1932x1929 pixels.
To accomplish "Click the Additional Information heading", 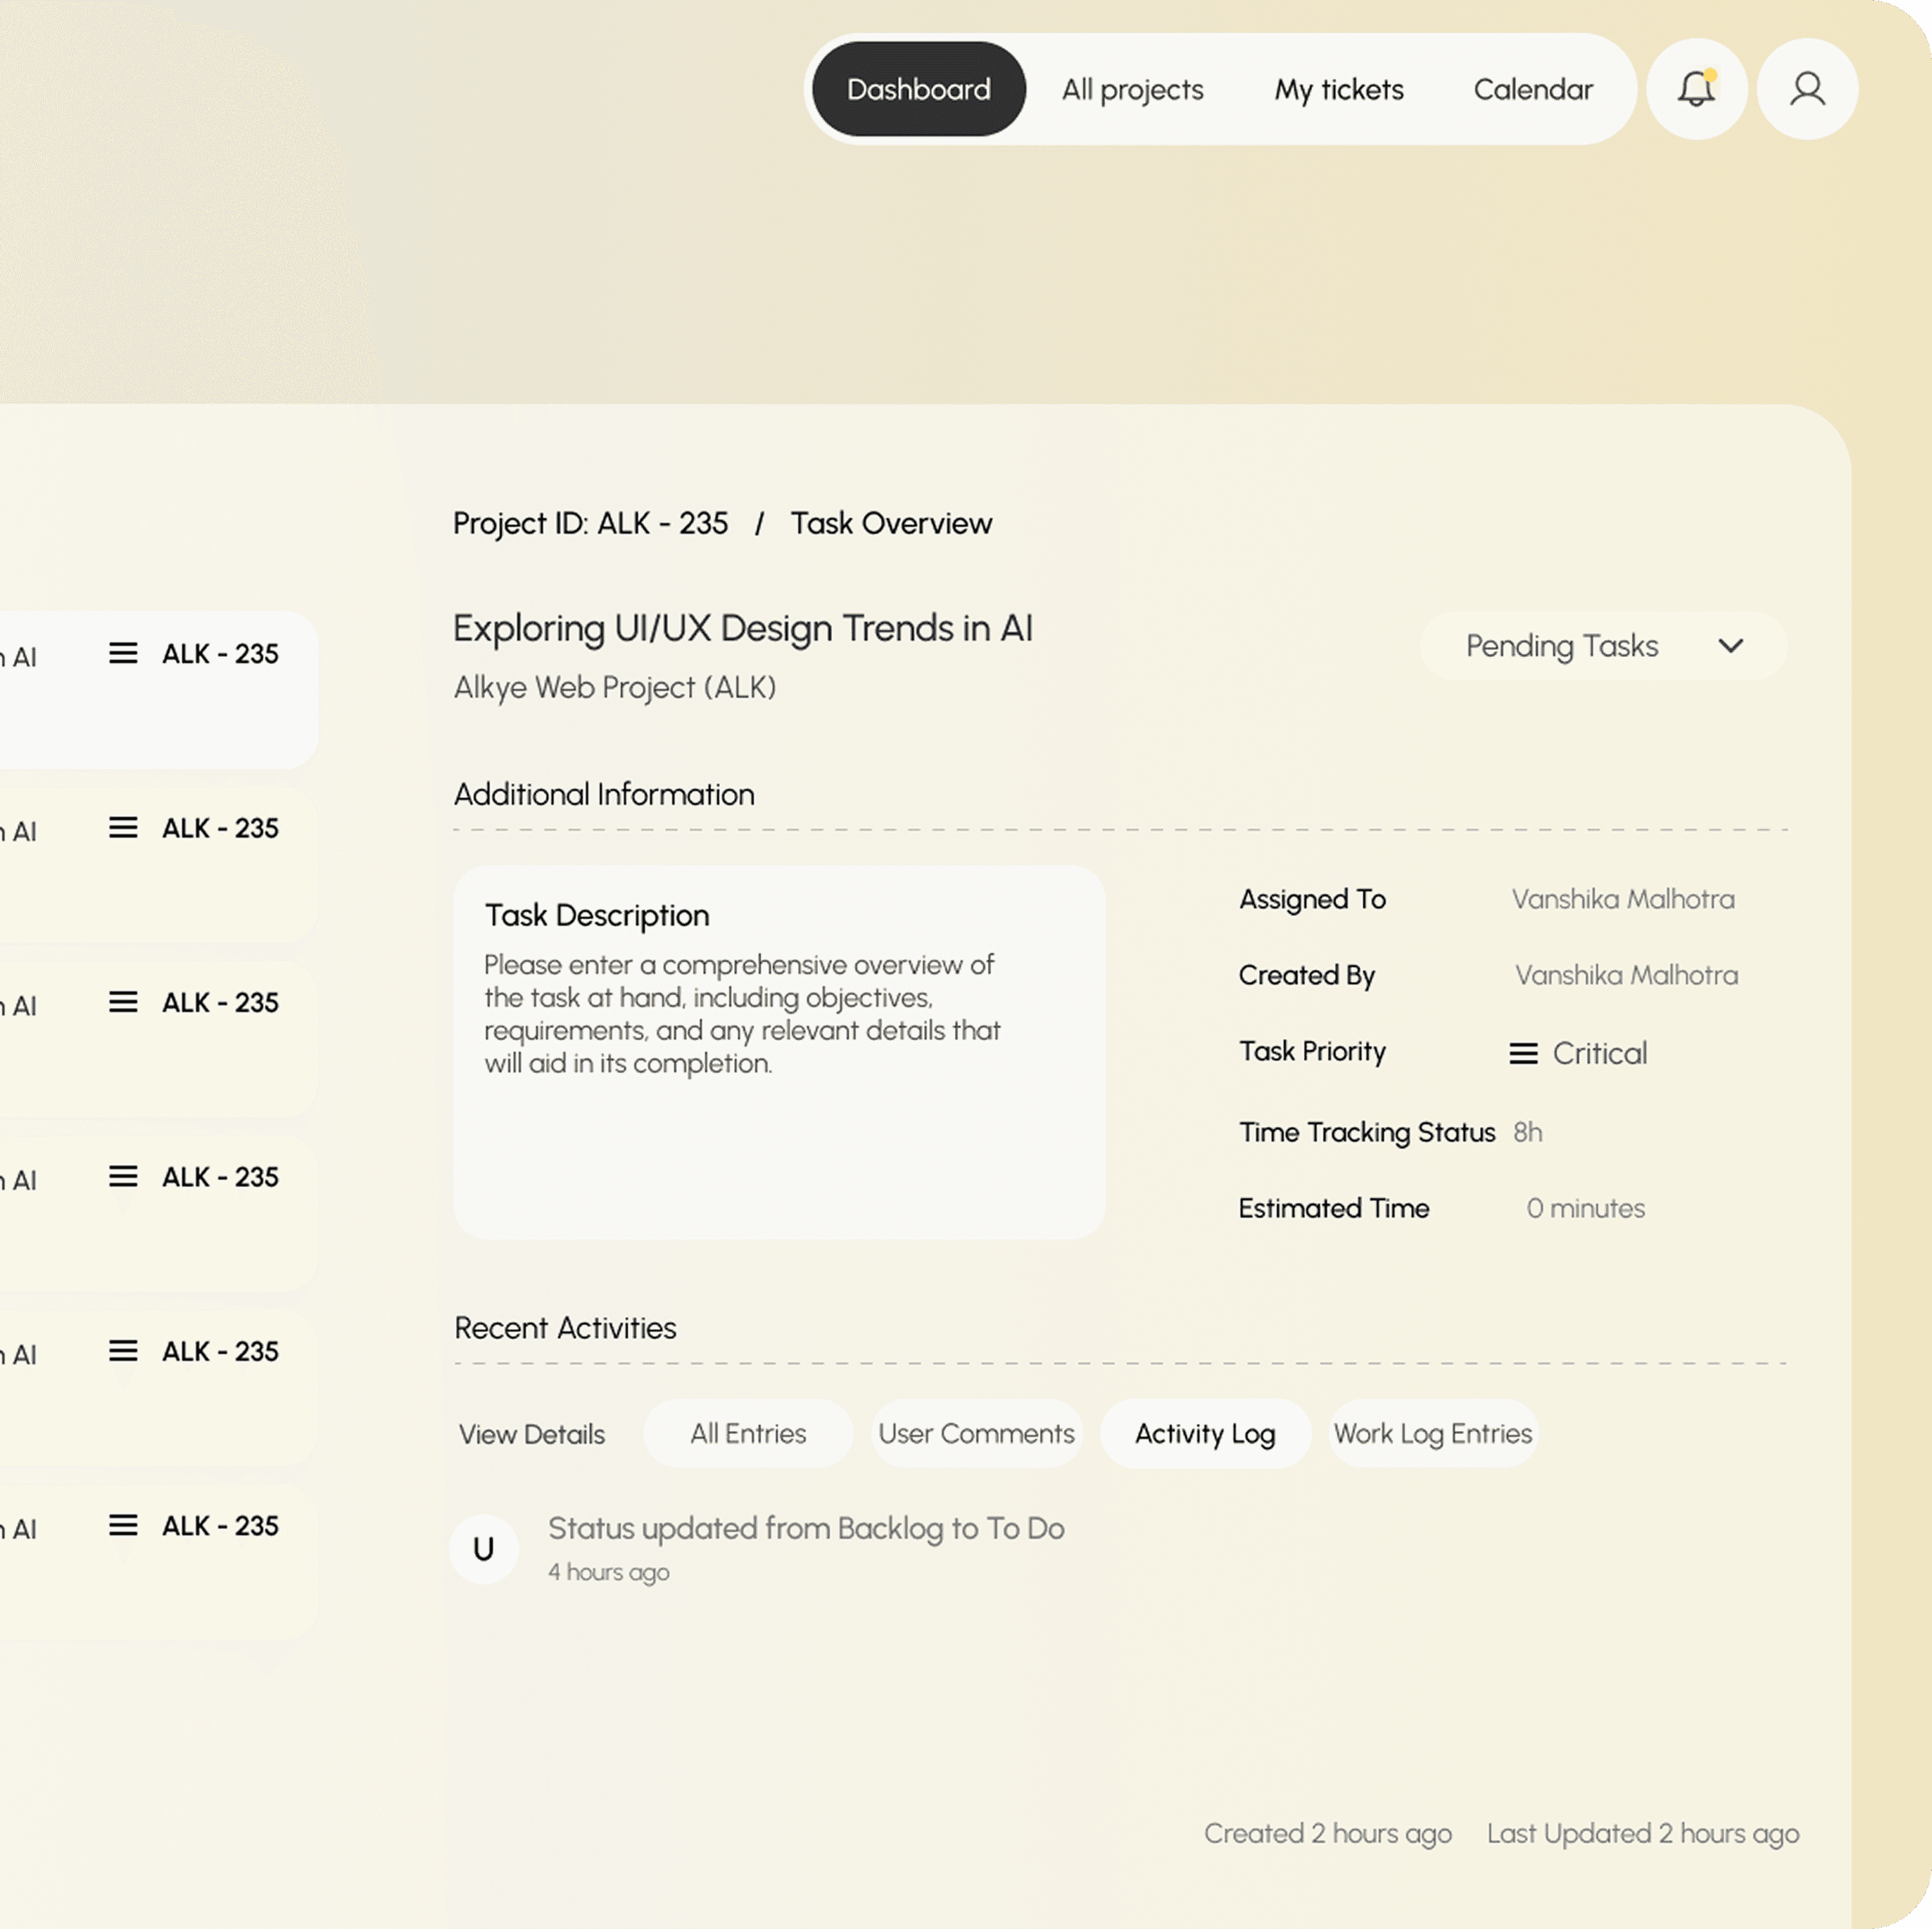I will (604, 794).
